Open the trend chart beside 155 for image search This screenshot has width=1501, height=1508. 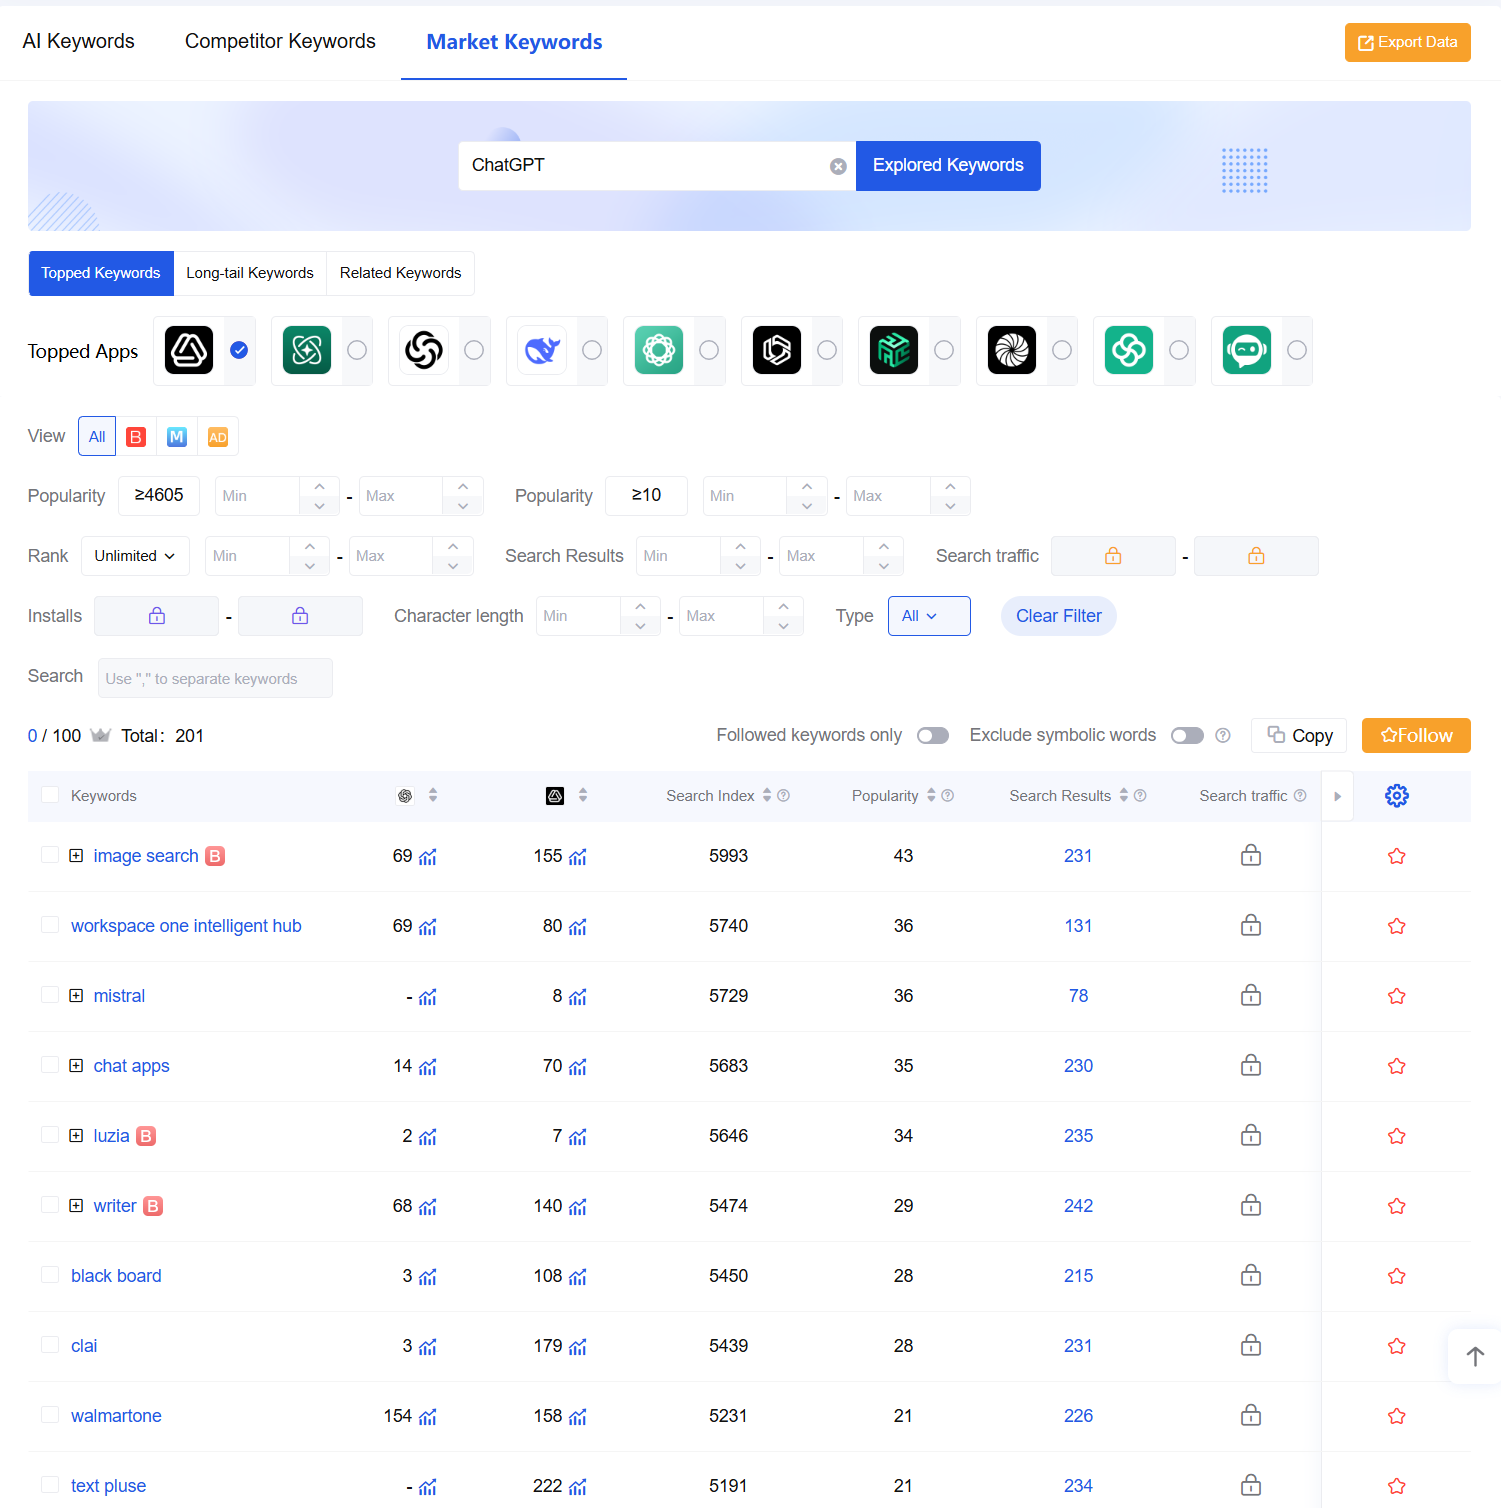[x=578, y=857]
